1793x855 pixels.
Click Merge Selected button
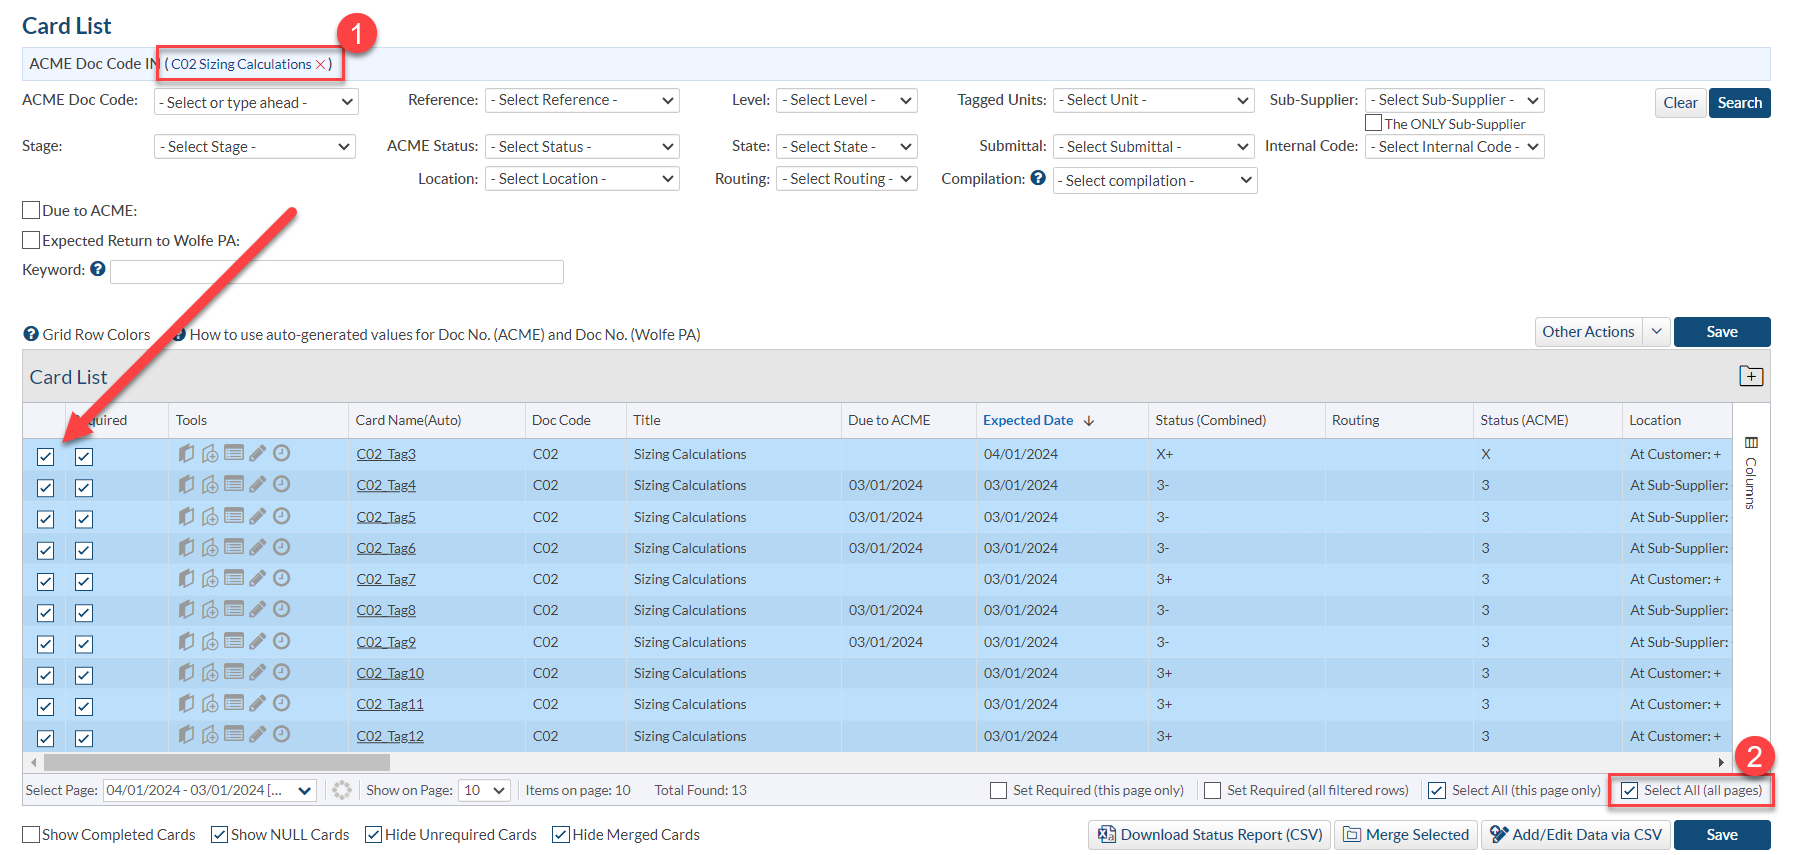coord(1406,835)
